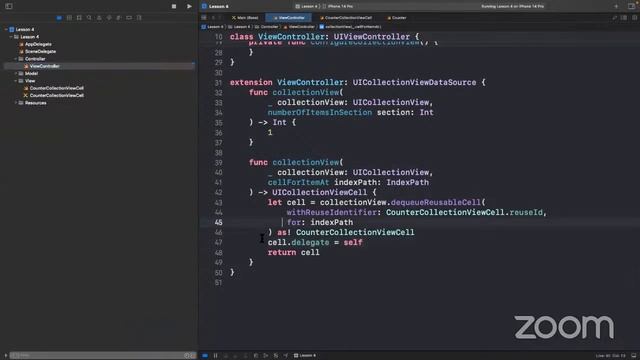Open the Project navigator tab
Image resolution: width=640 pixels, height=360 pixels.
pyautogui.click(x=59, y=18)
